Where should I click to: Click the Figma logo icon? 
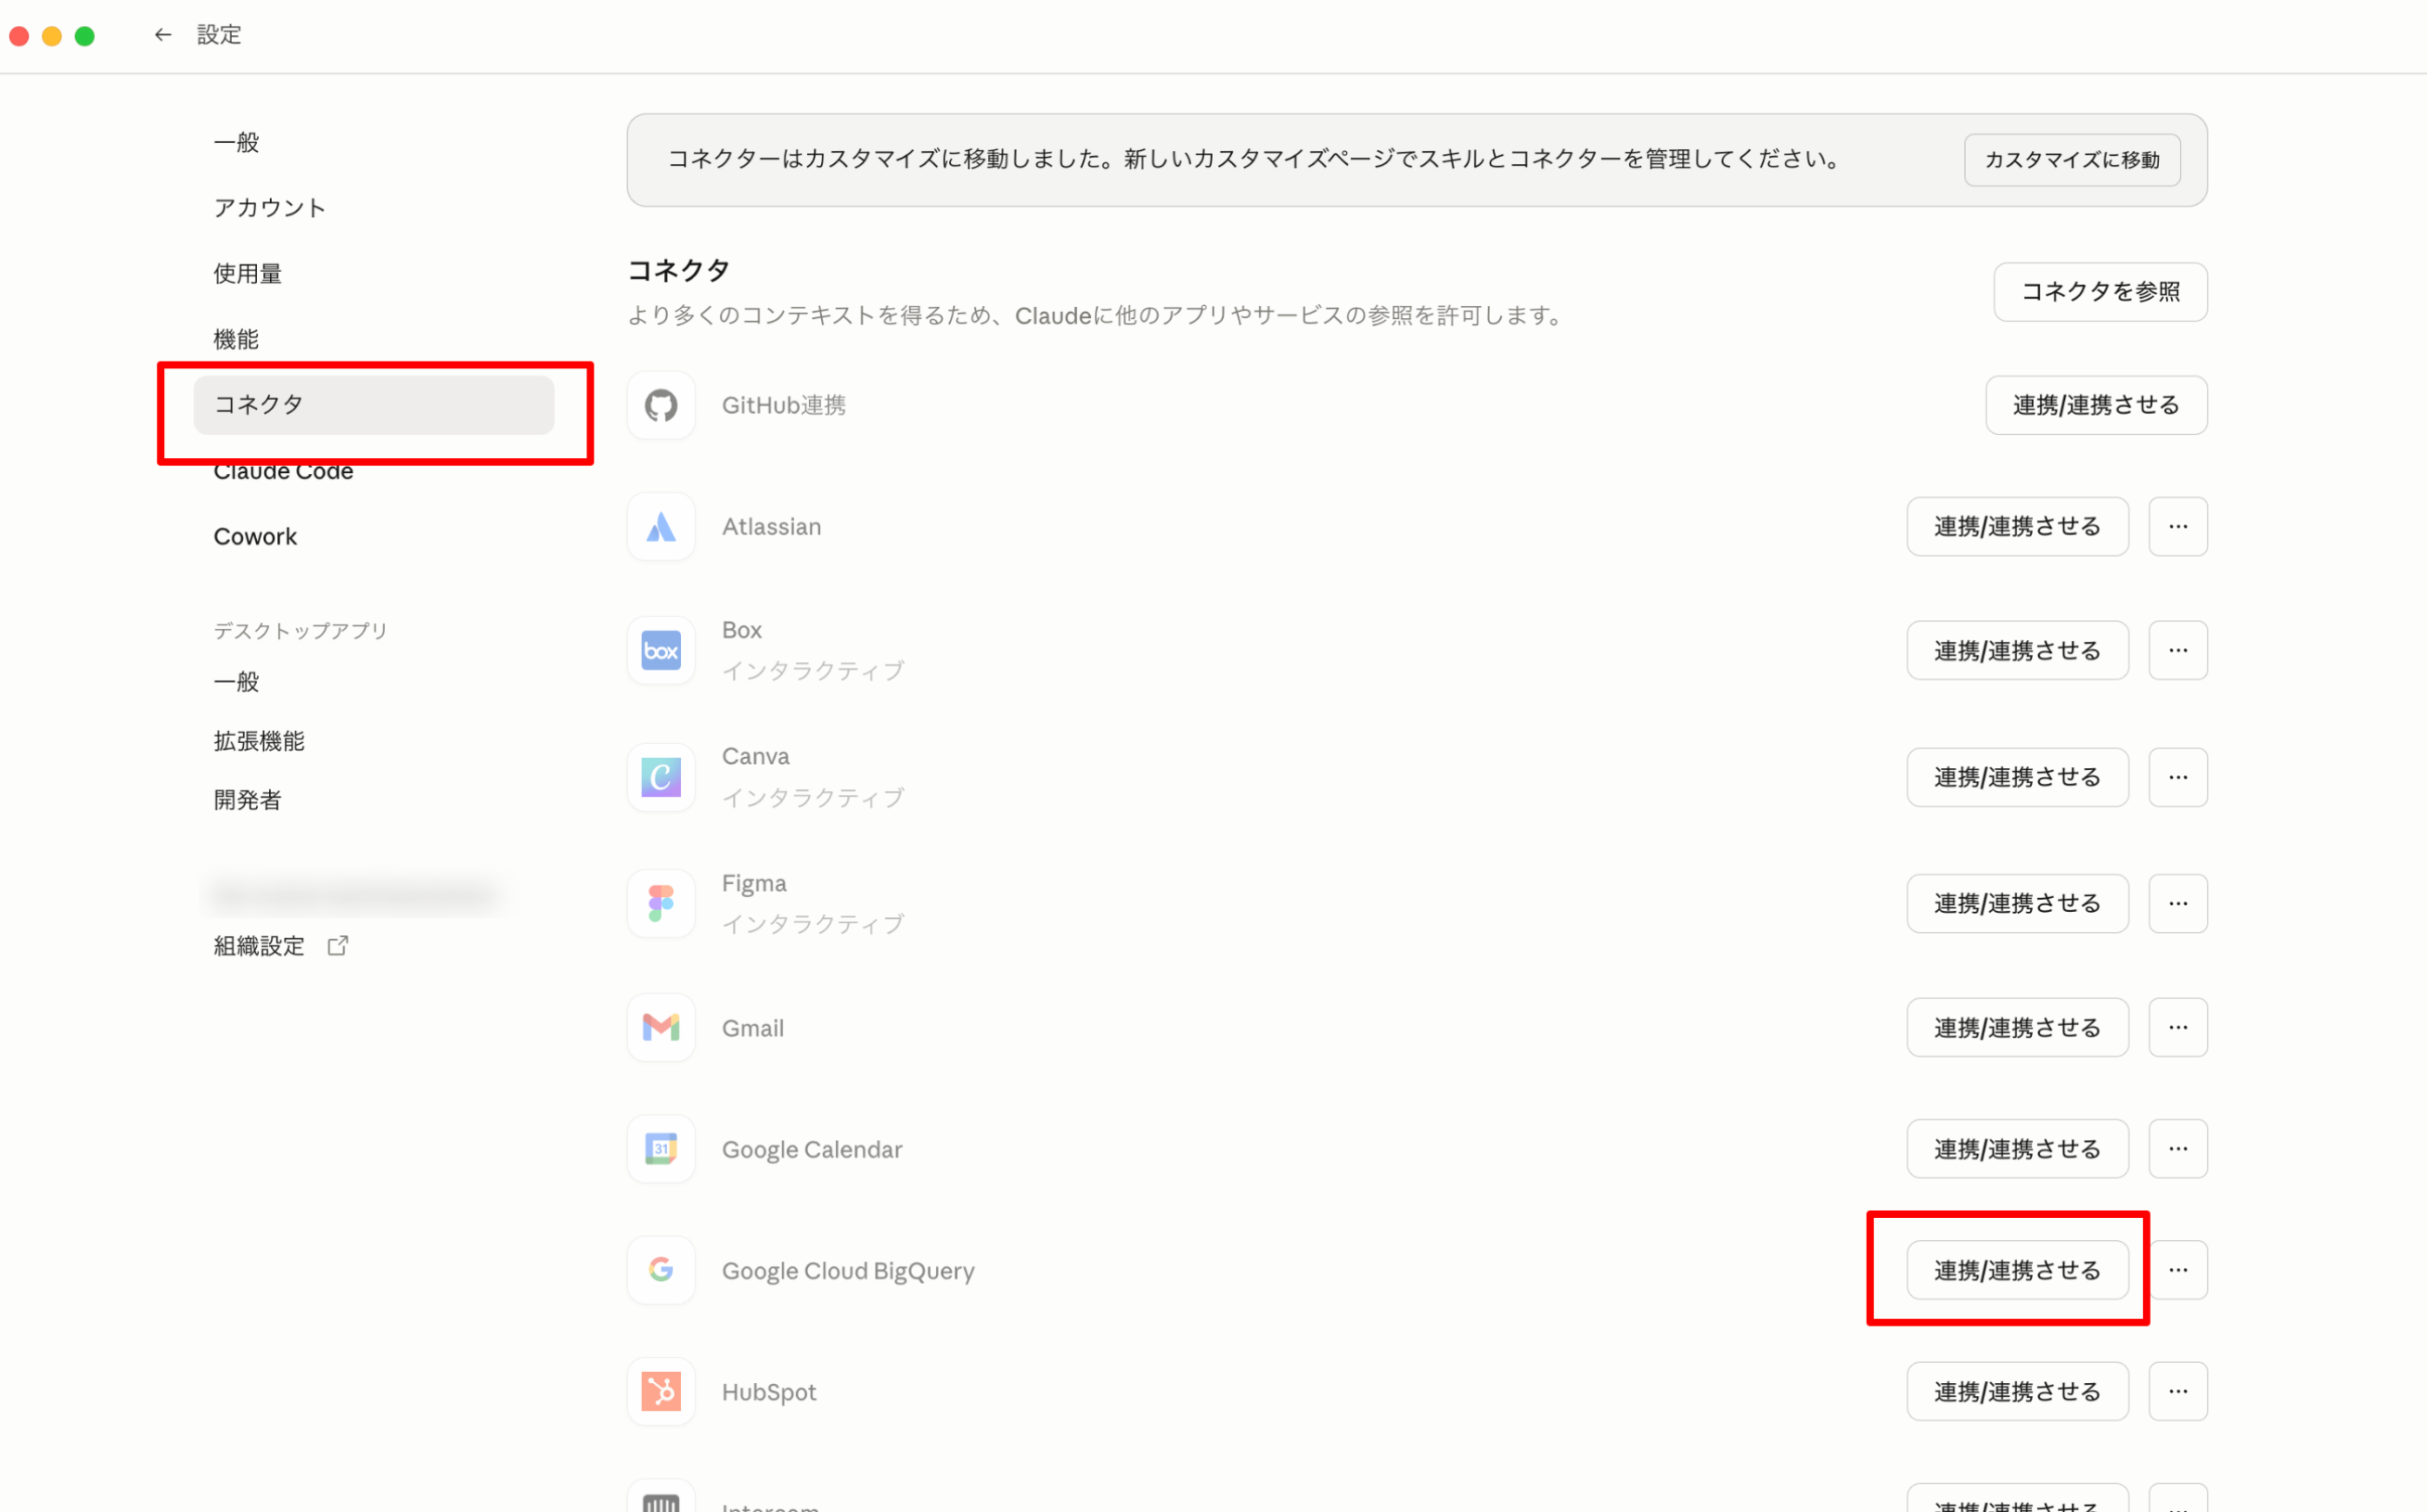[661, 903]
